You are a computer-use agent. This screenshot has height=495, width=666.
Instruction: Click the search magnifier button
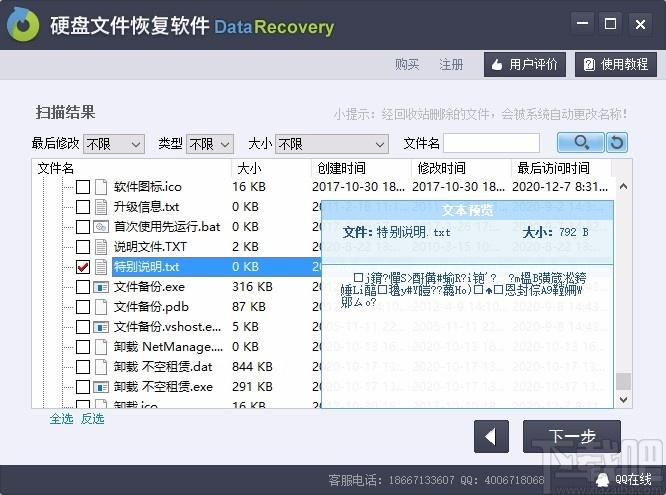581,142
